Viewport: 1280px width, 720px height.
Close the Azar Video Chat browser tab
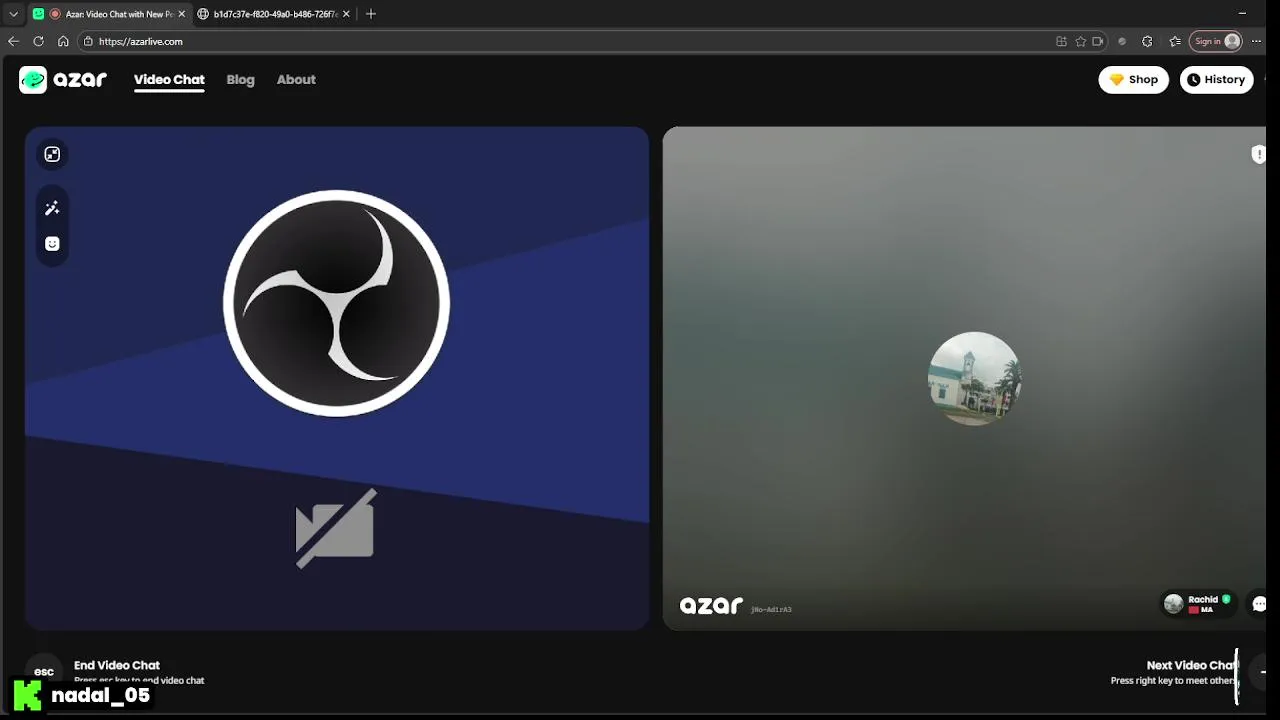pyautogui.click(x=181, y=14)
